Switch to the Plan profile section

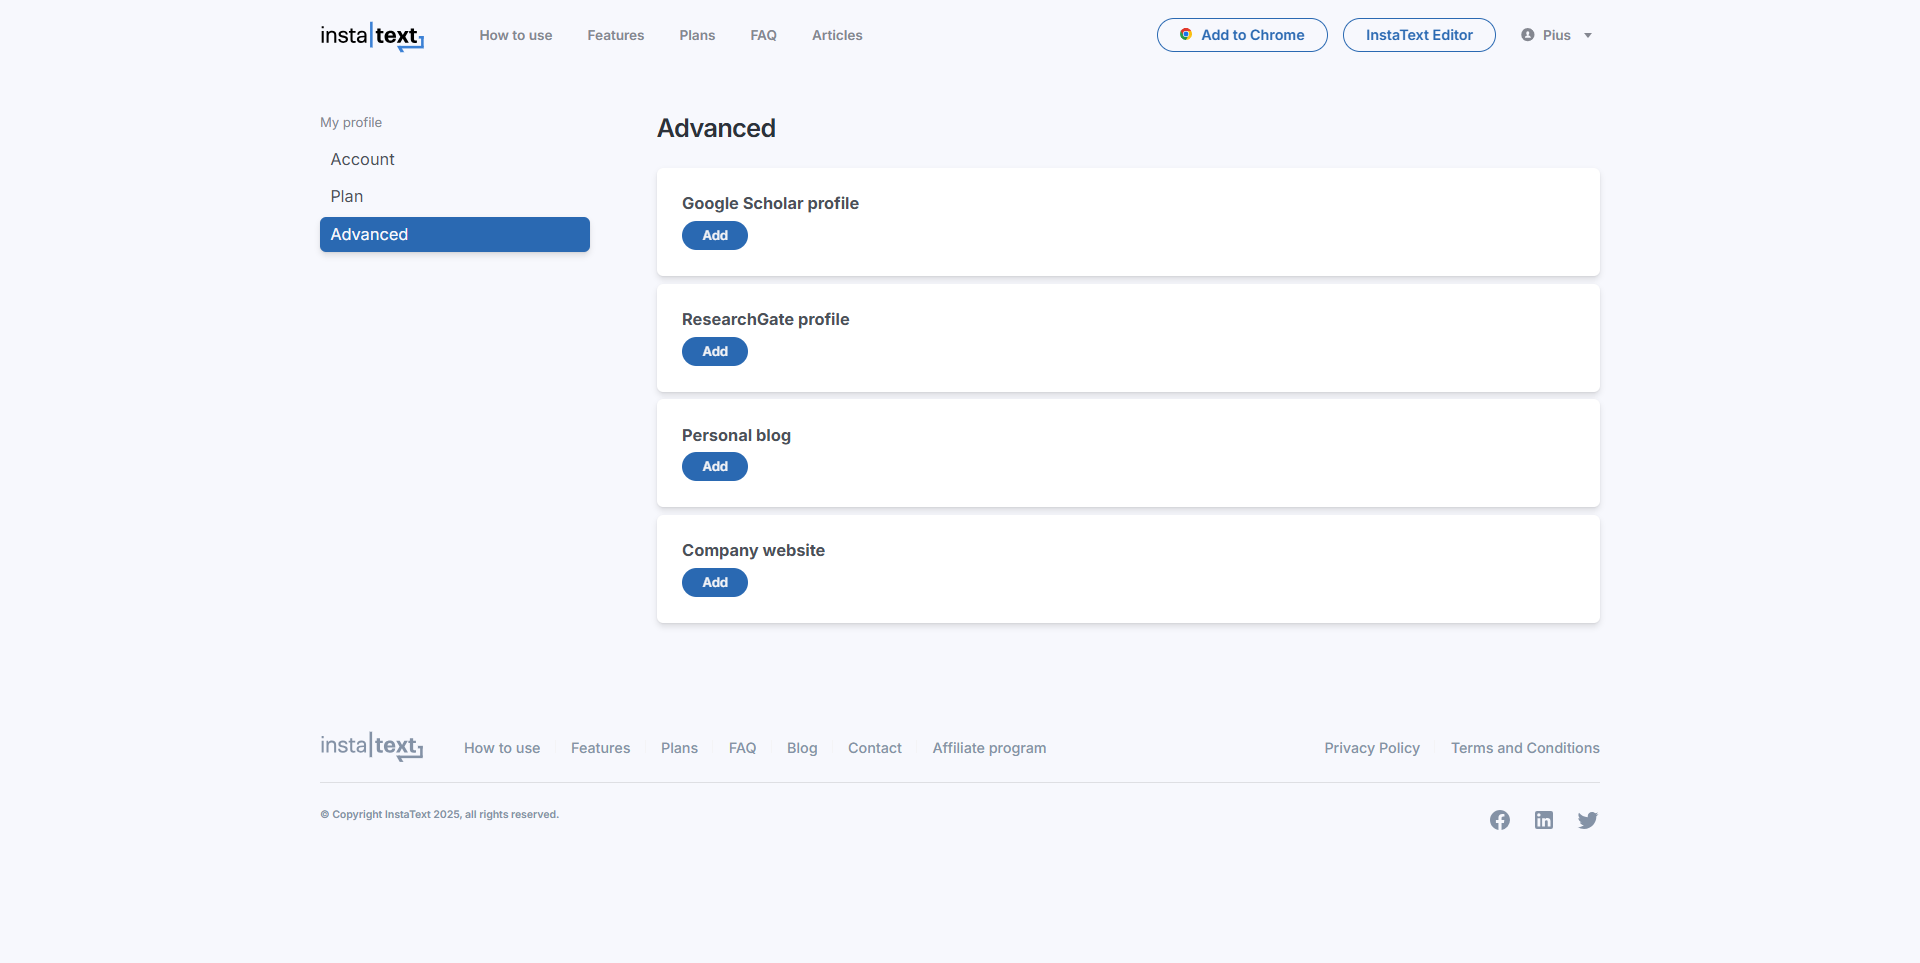point(347,197)
